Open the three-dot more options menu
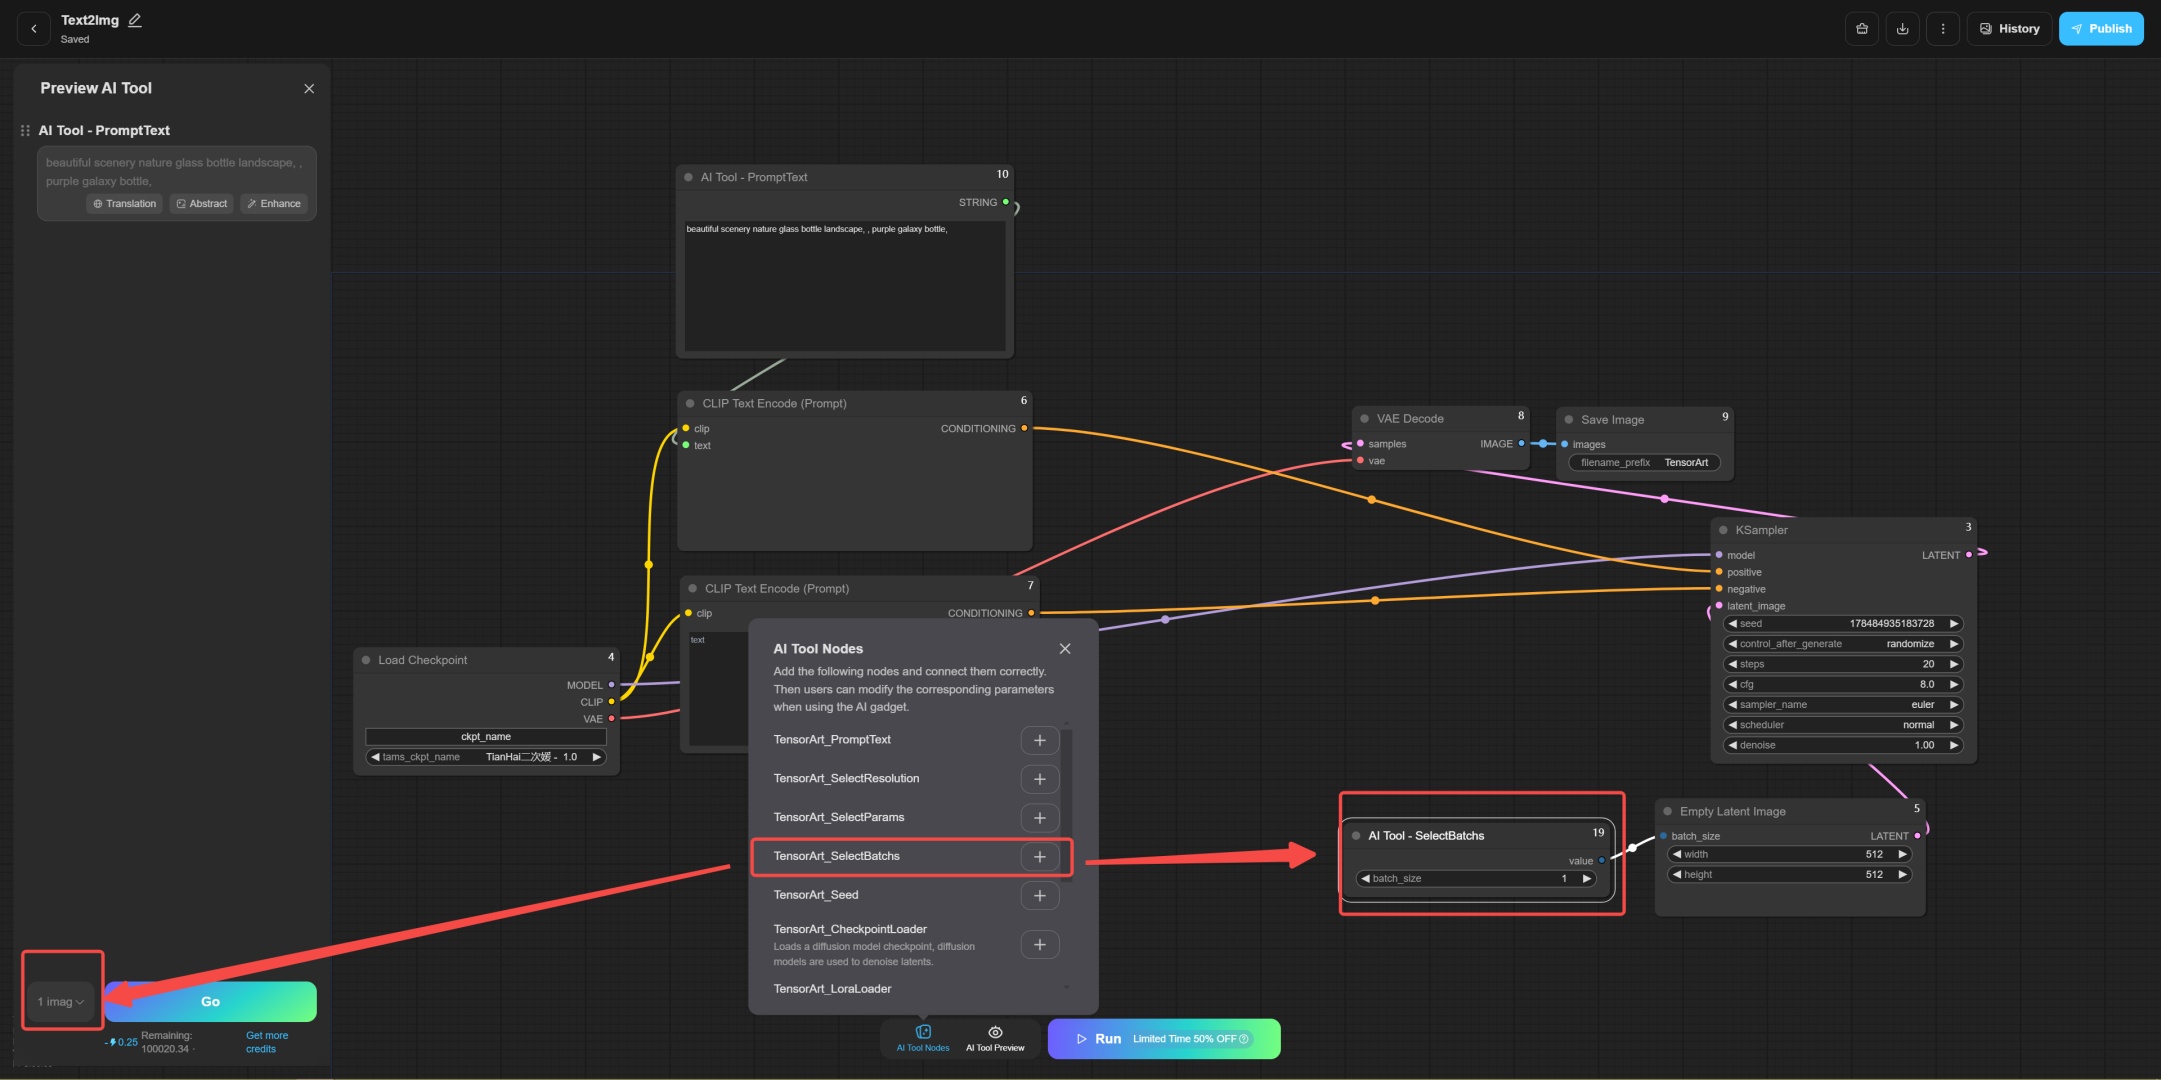Image resolution: width=2161 pixels, height=1080 pixels. [x=1942, y=29]
